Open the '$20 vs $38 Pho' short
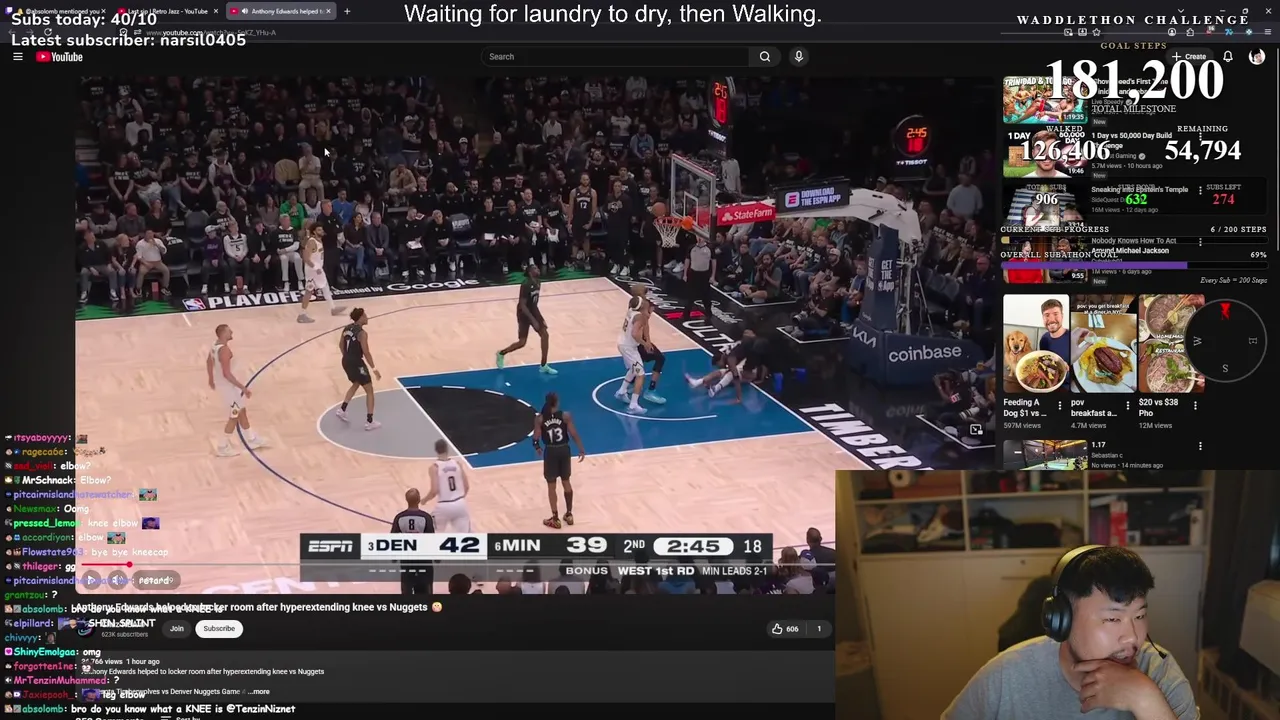 [1171, 343]
